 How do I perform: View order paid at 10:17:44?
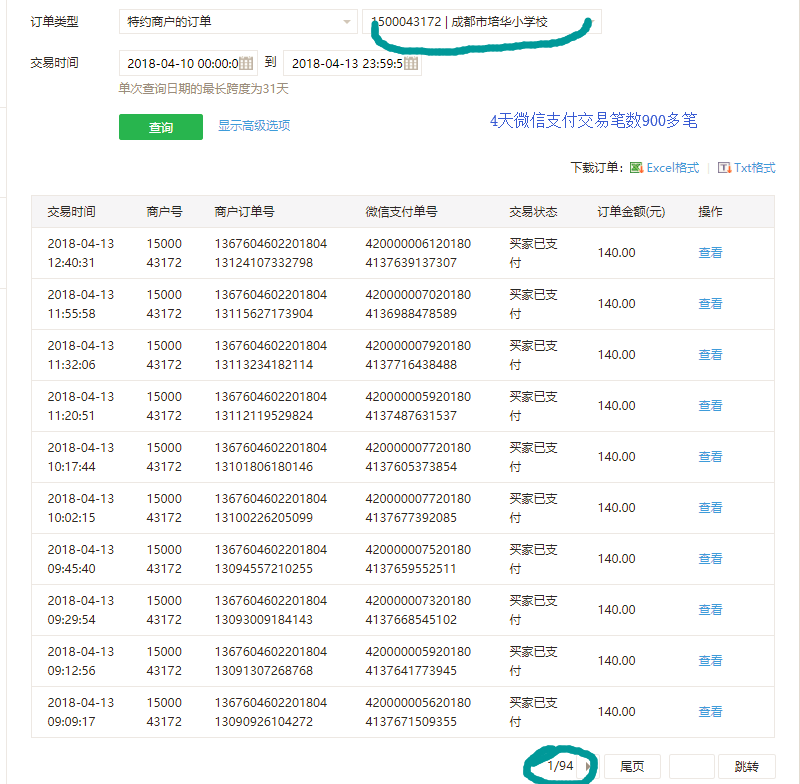710,457
